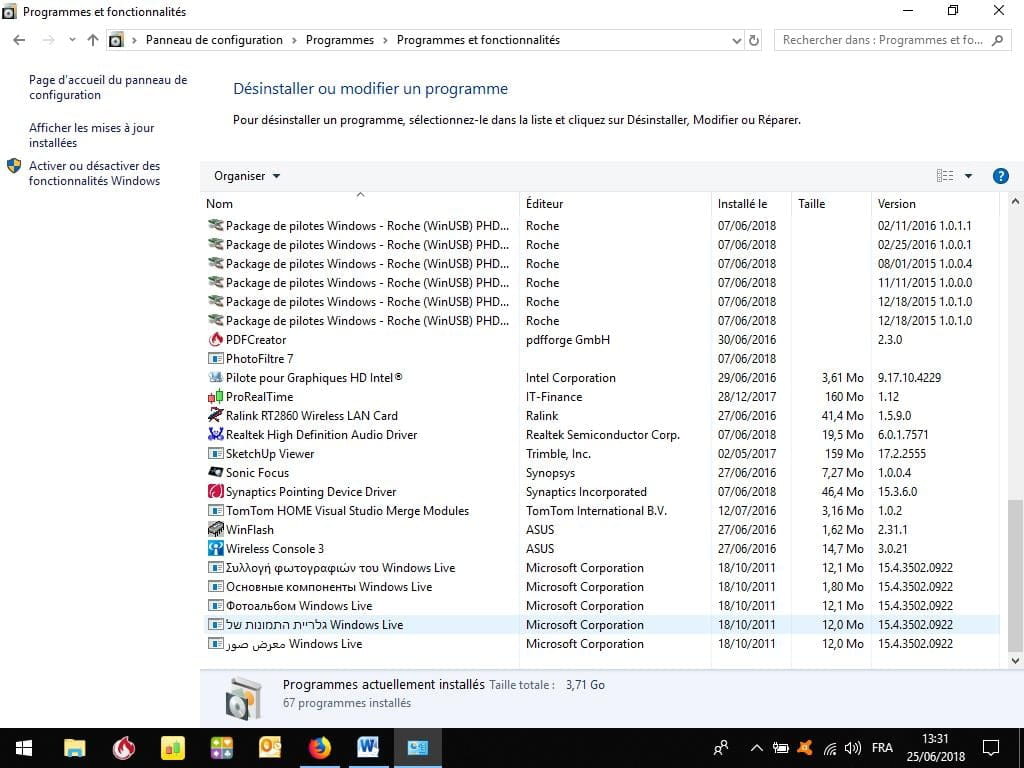Click the Realtek Semiconductor Corp. publisher cell

pyautogui.click(x=603, y=434)
